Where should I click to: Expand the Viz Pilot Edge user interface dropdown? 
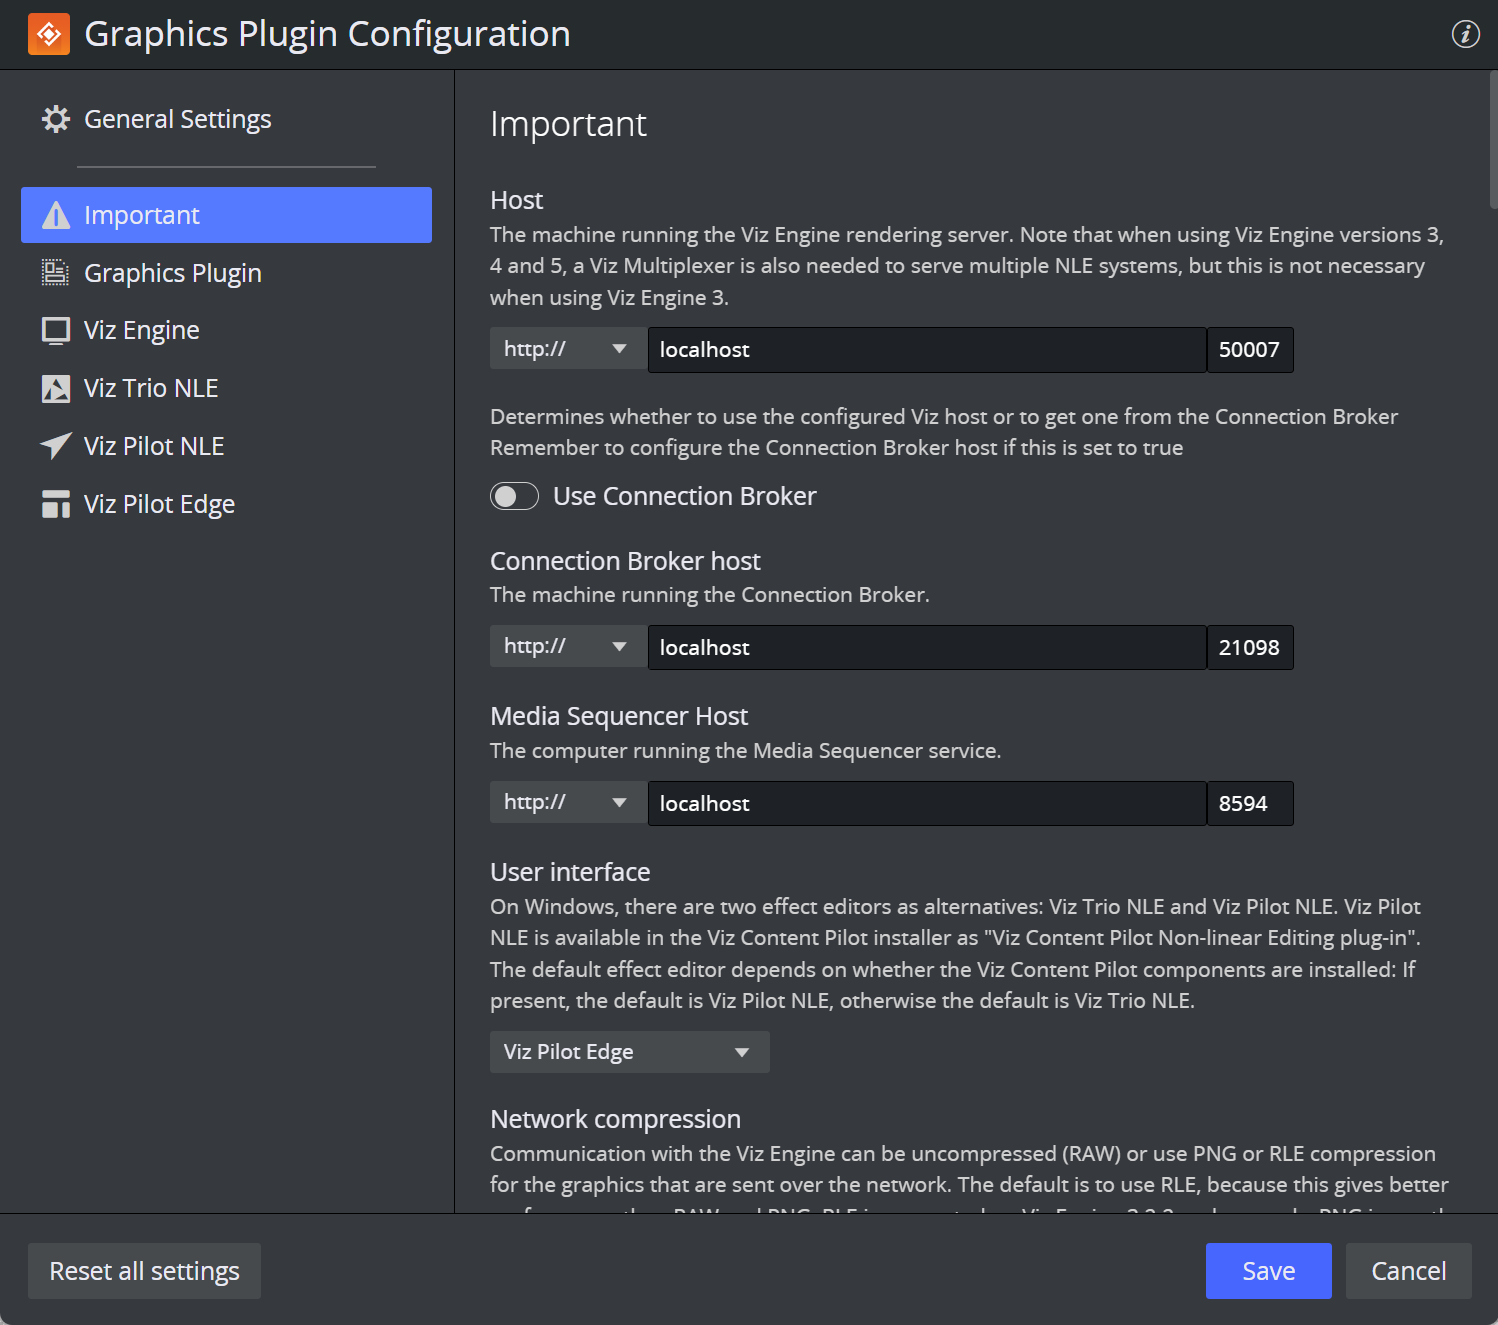pos(630,1052)
